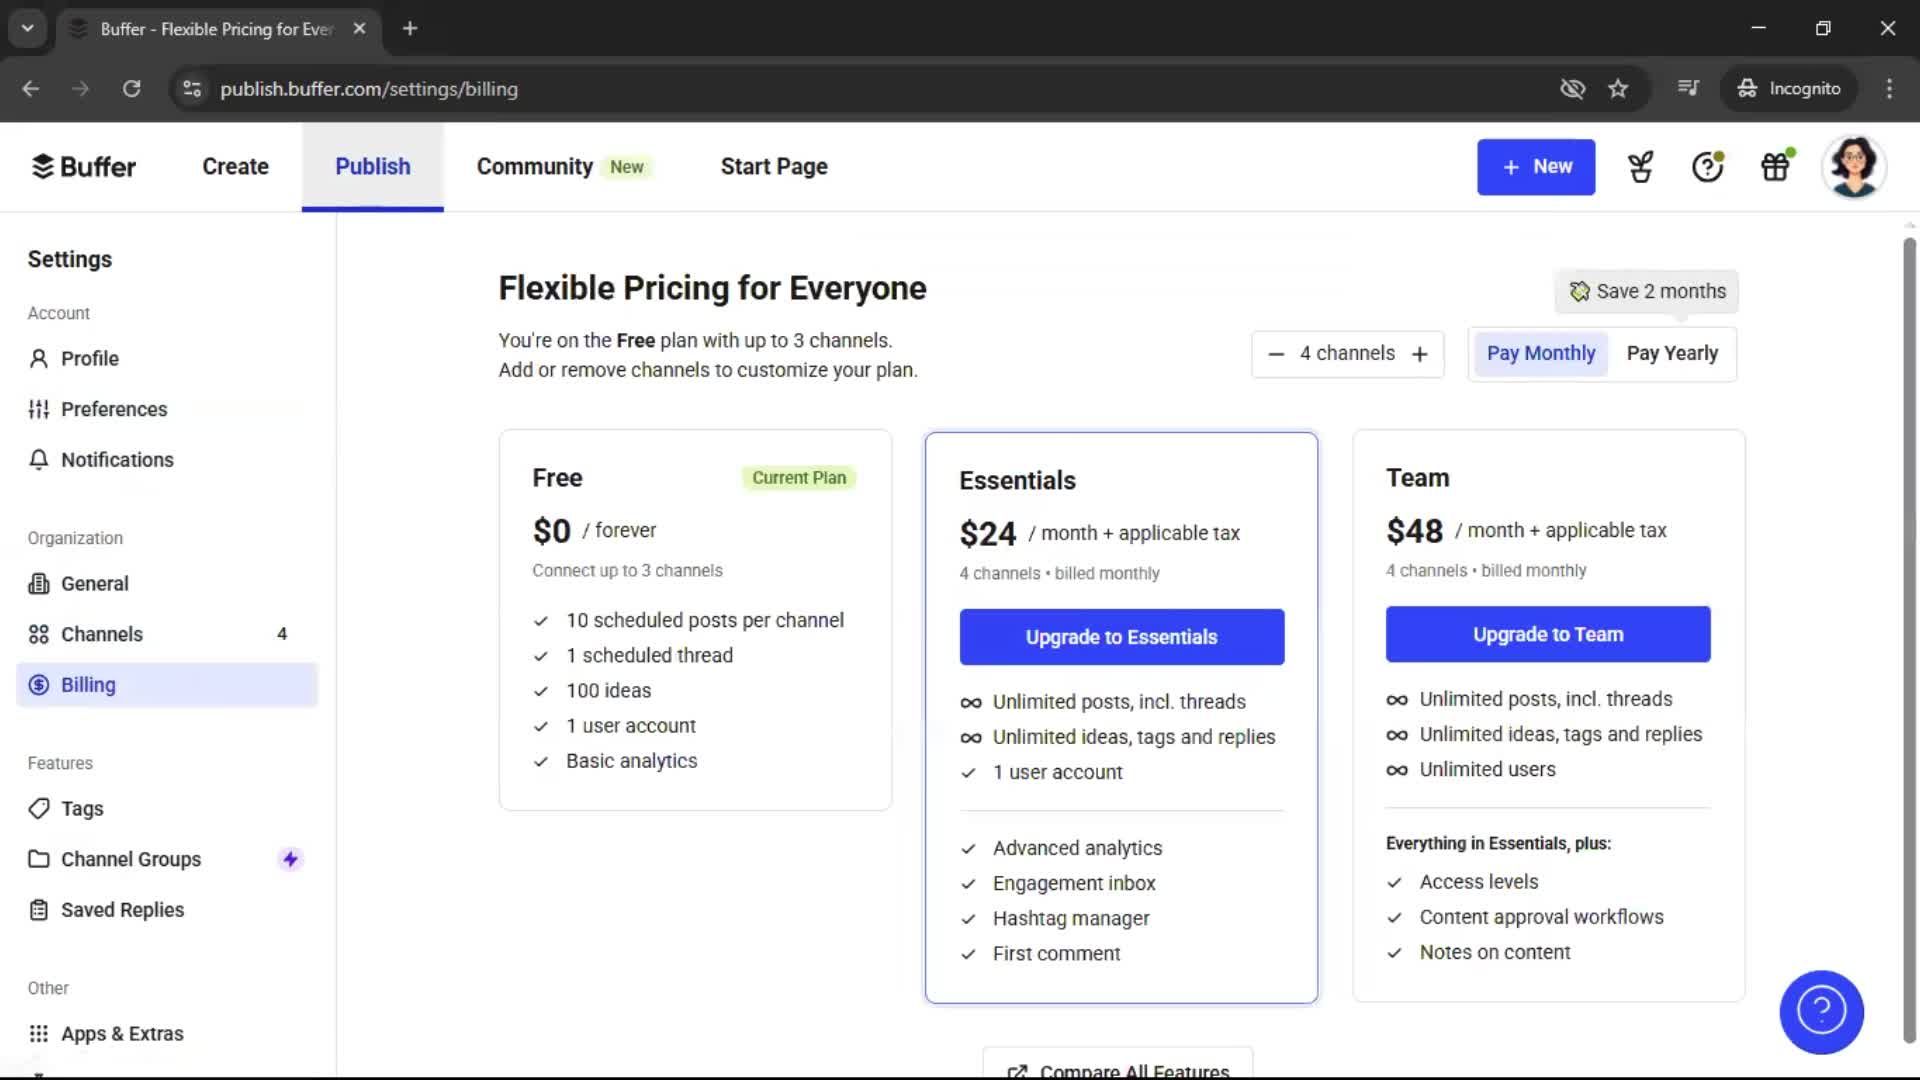This screenshot has height=1080, width=1920.
Task: Click the sprout icon in header
Action: pyautogui.click(x=1640, y=167)
